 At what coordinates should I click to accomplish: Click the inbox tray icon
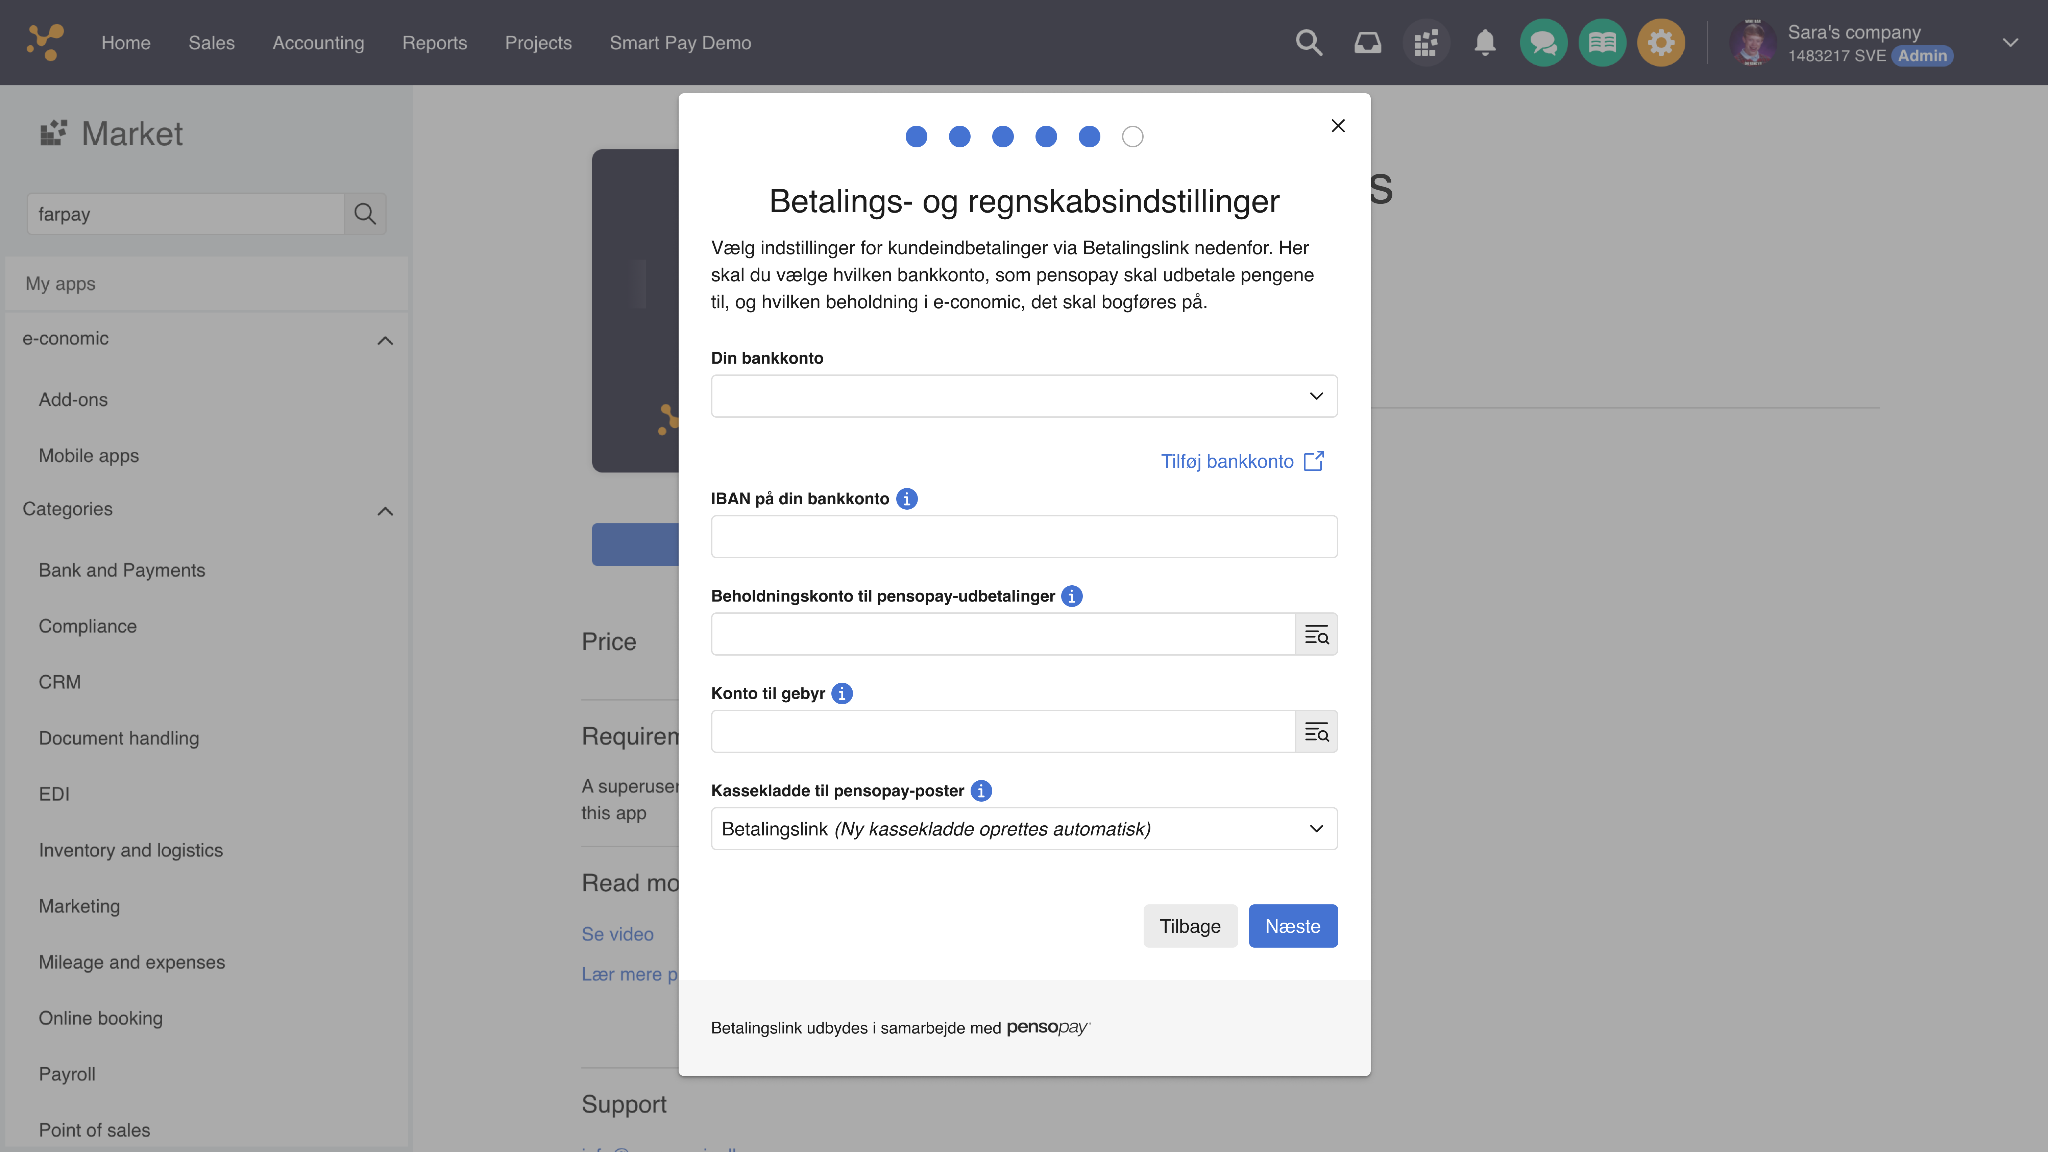pyautogui.click(x=1367, y=43)
